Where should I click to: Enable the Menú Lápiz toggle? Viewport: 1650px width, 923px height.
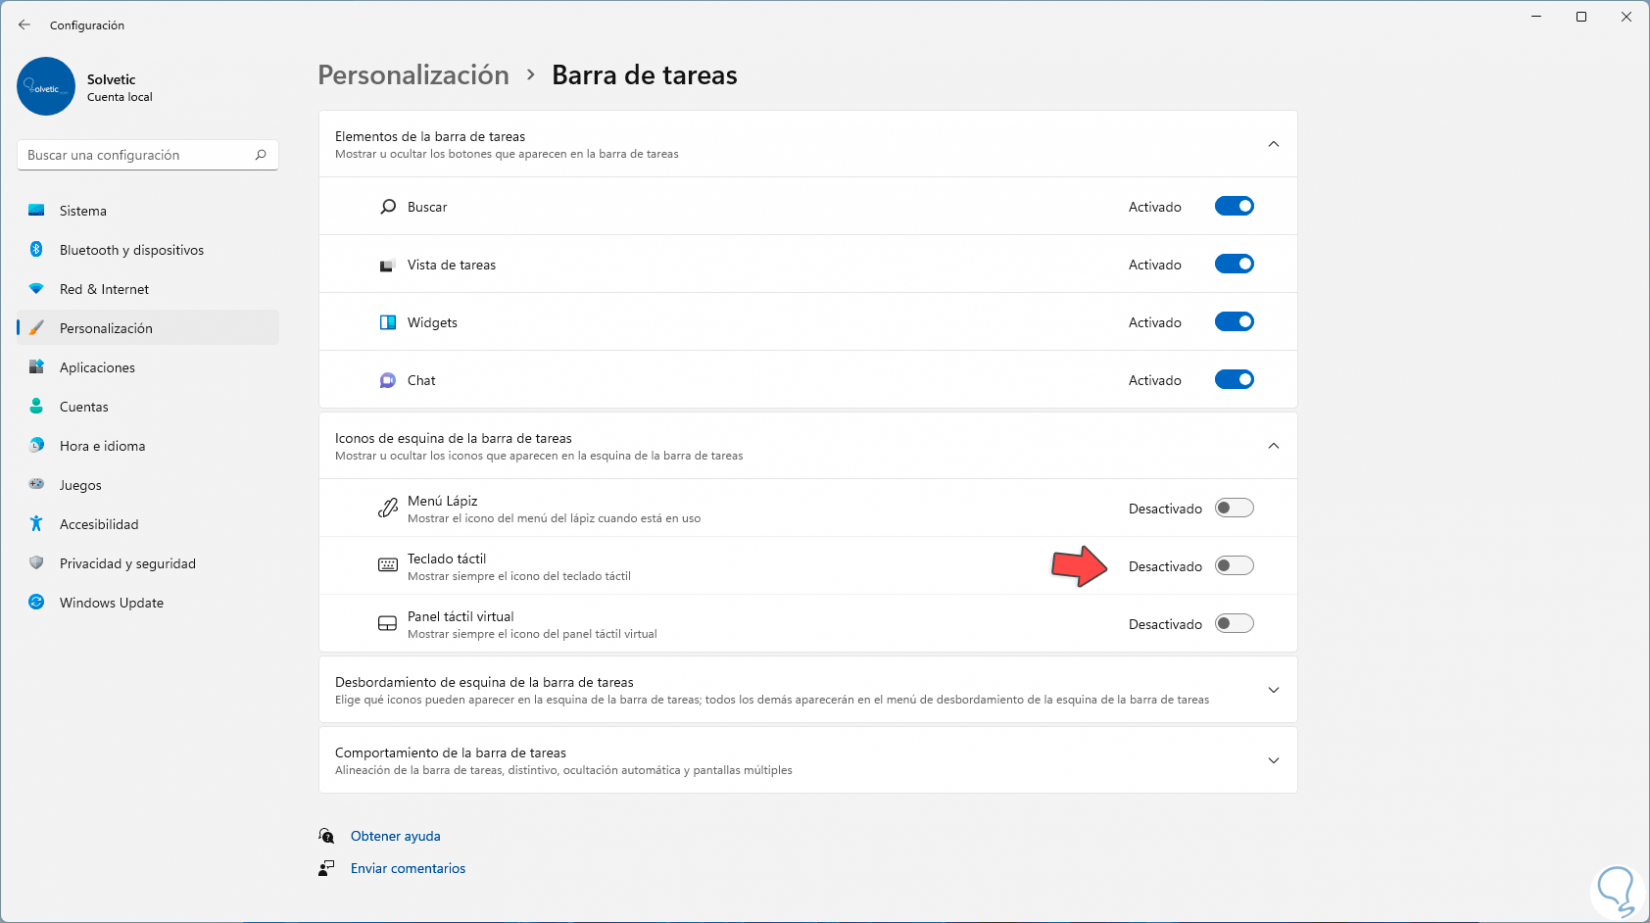tap(1234, 508)
